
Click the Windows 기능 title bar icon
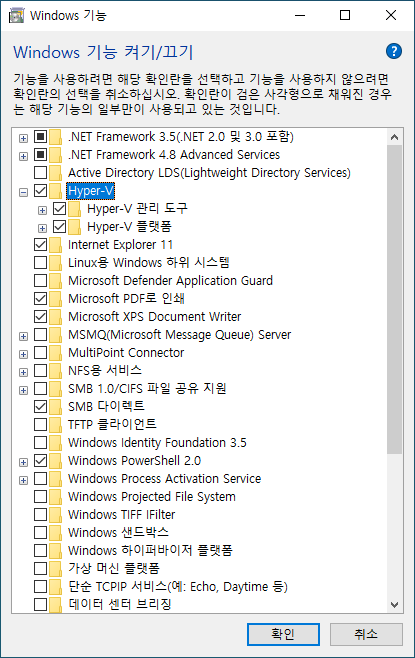(16, 16)
